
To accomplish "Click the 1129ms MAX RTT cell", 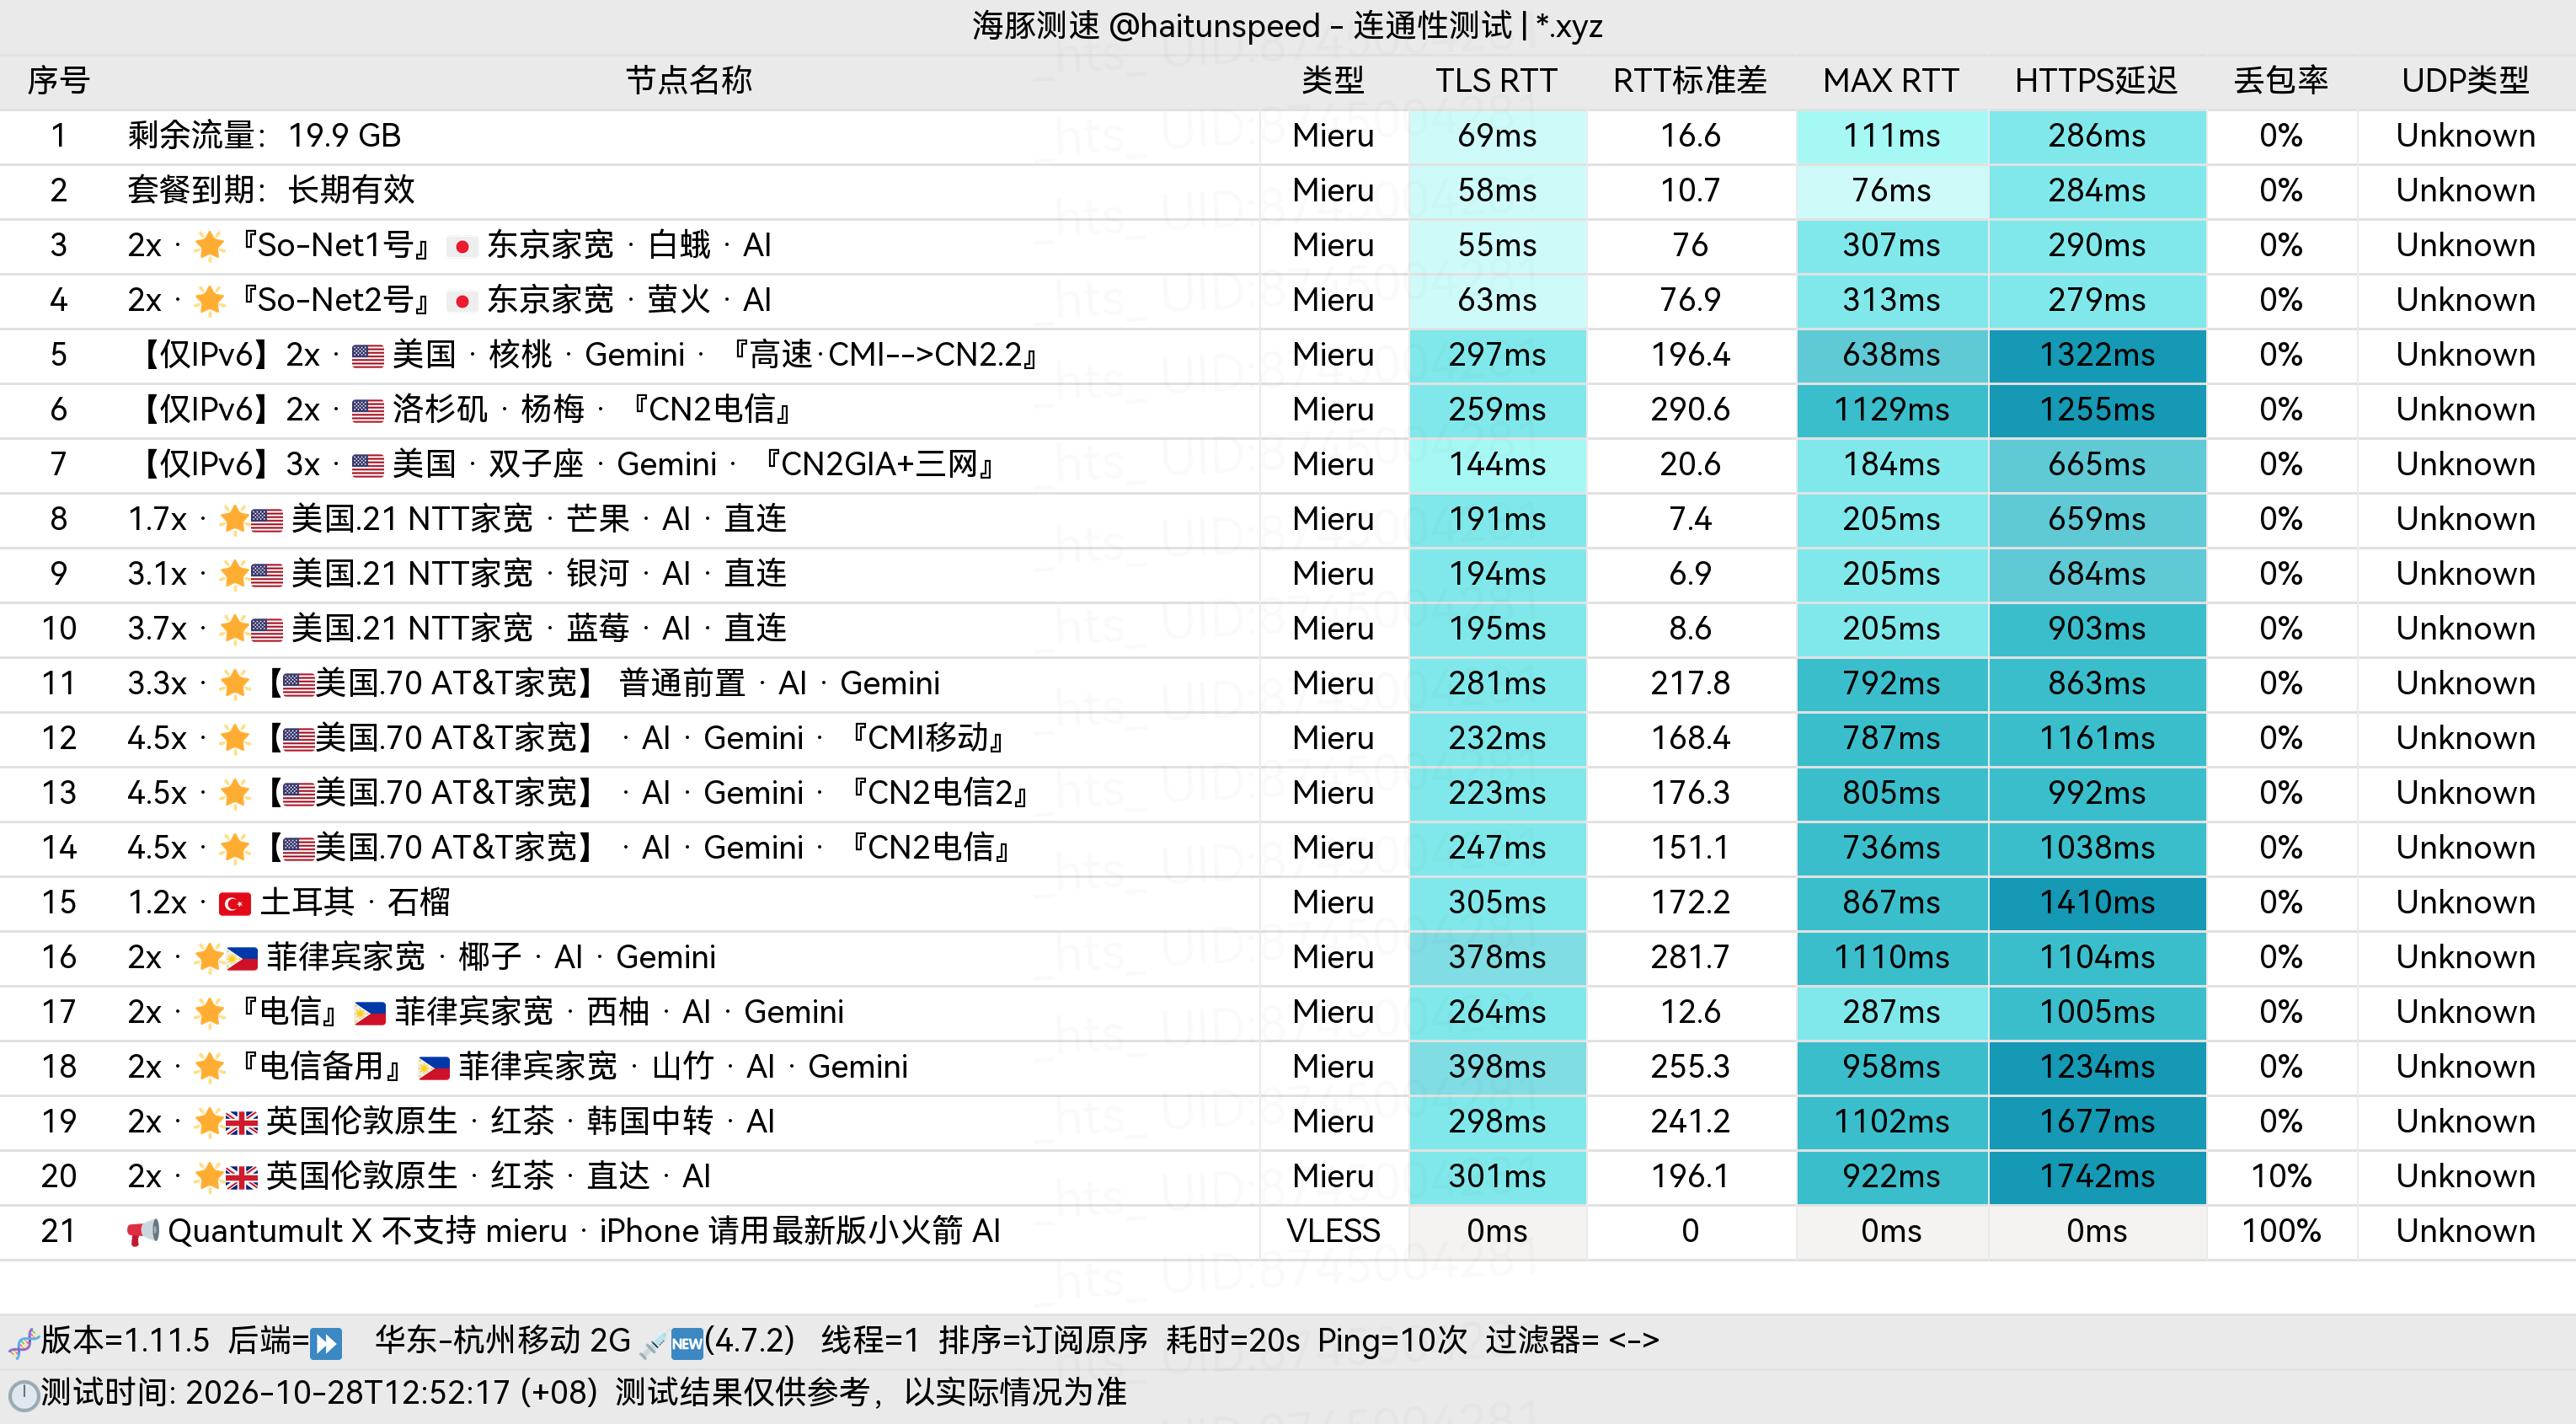I will click(1892, 410).
